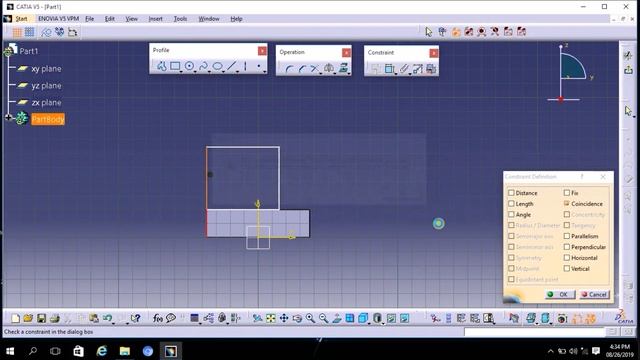Expand the PartBody tree node
This screenshot has height=360, width=640.
(8, 118)
